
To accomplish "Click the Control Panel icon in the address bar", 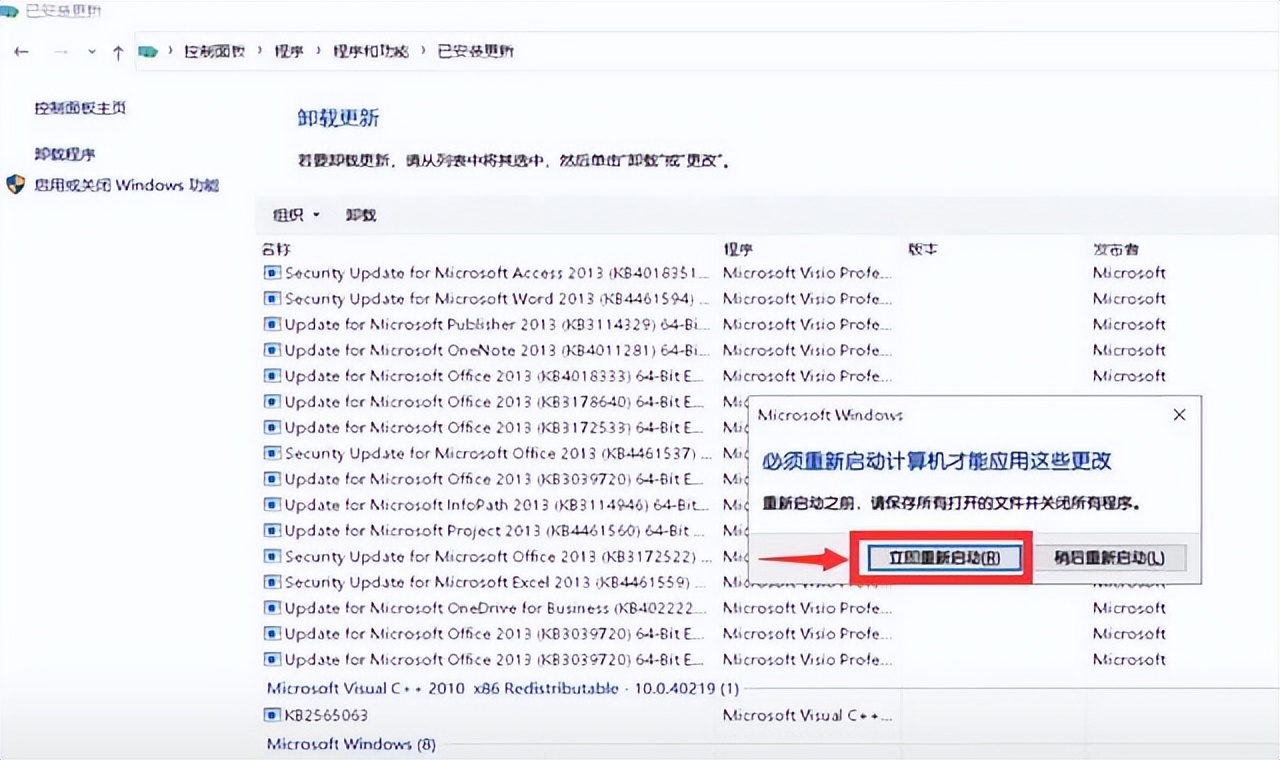I will [x=146, y=51].
